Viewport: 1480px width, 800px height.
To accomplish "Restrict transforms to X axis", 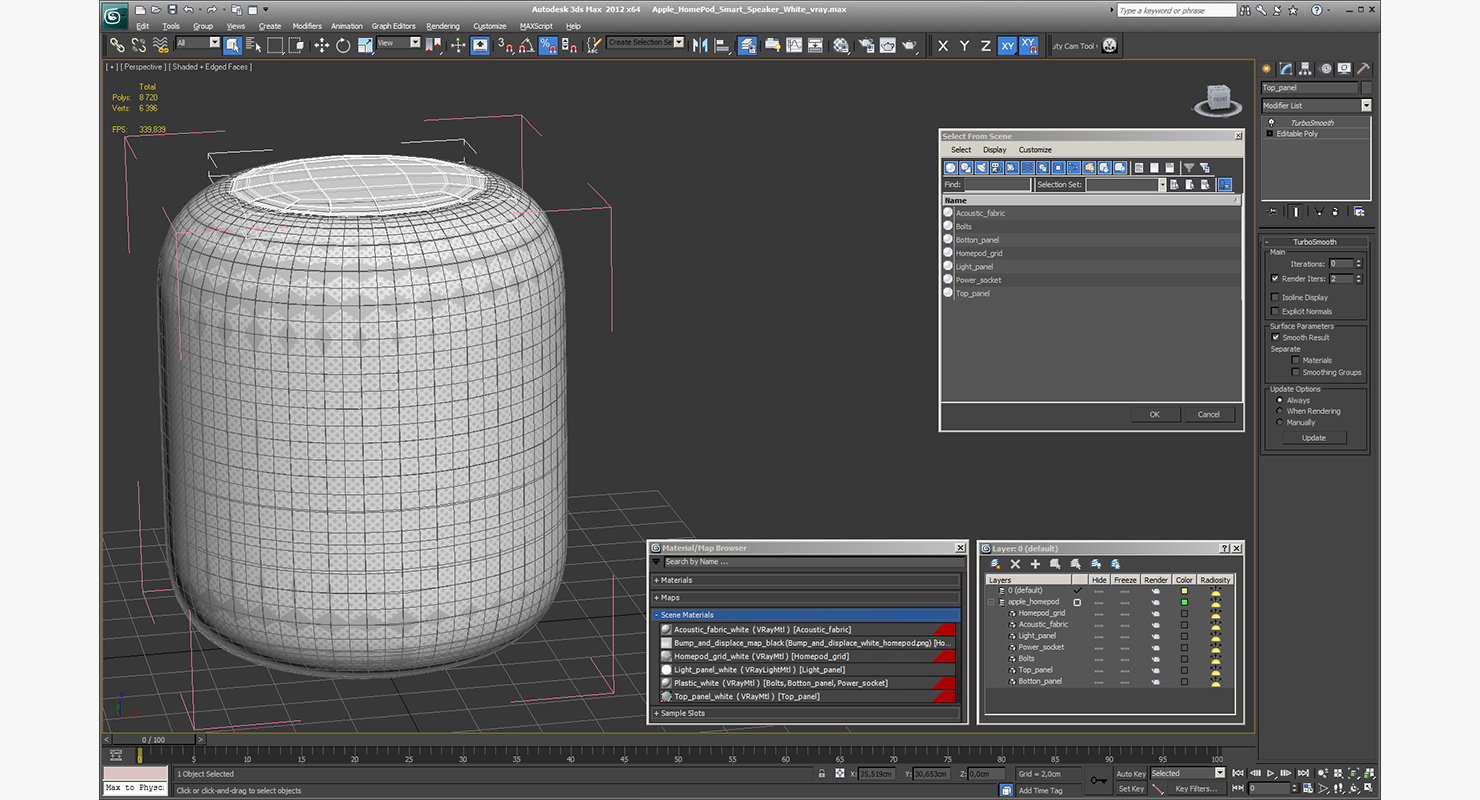I will tap(943, 46).
